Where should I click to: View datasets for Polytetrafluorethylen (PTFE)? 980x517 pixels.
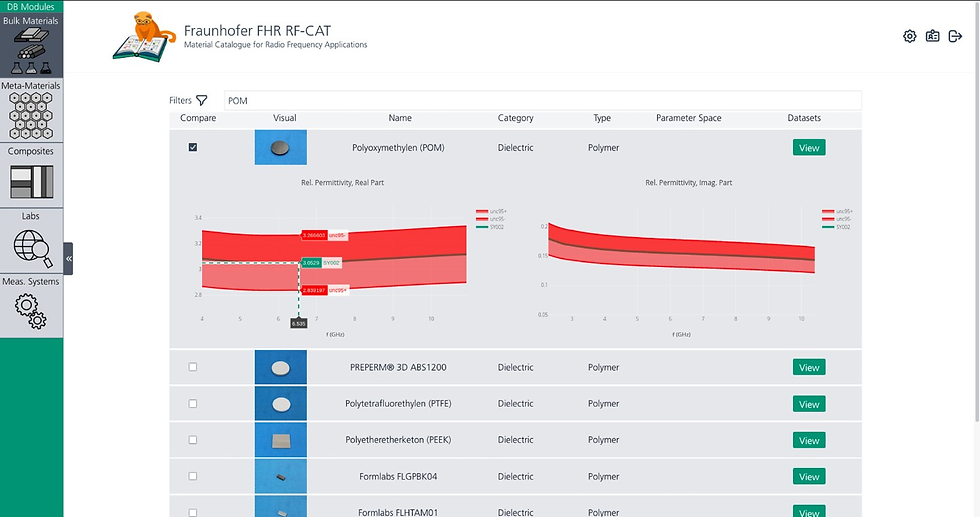[x=809, y=404]
